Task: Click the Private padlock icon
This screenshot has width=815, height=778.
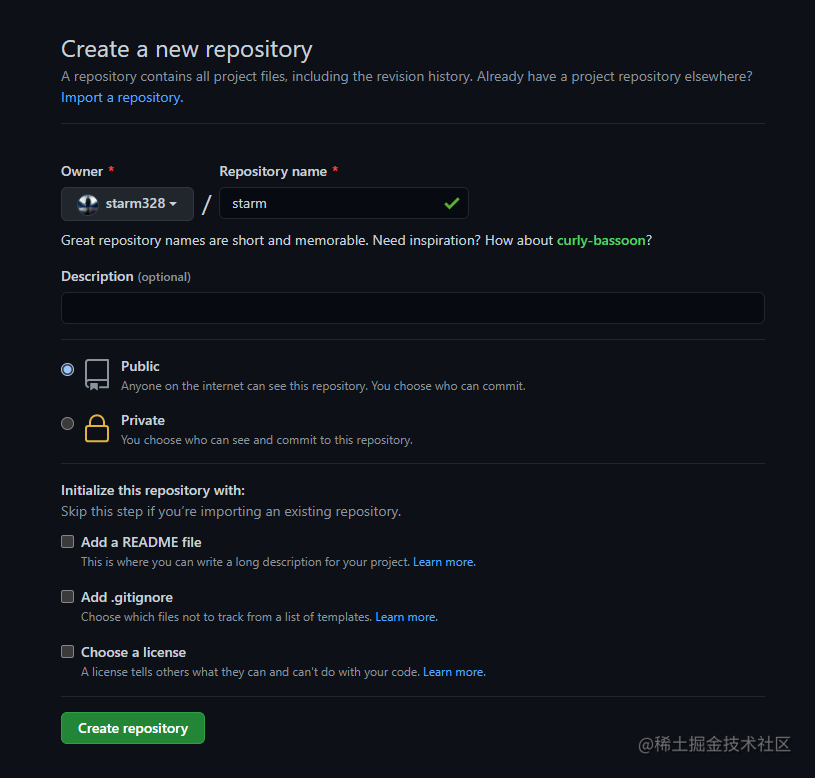Action: point(97,428)
